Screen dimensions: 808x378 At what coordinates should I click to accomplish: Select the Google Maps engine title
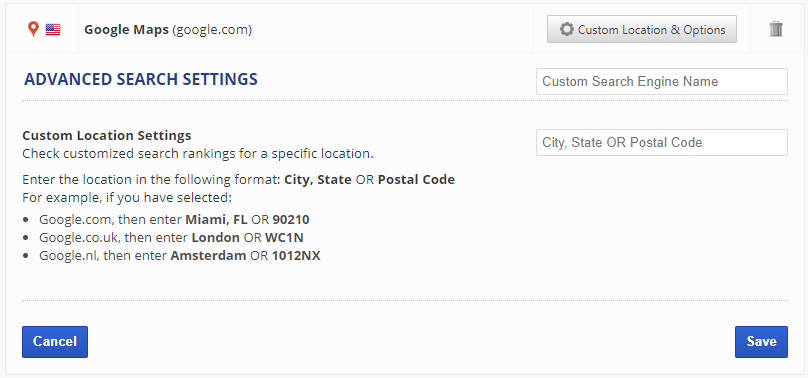(x=126, y=30)
